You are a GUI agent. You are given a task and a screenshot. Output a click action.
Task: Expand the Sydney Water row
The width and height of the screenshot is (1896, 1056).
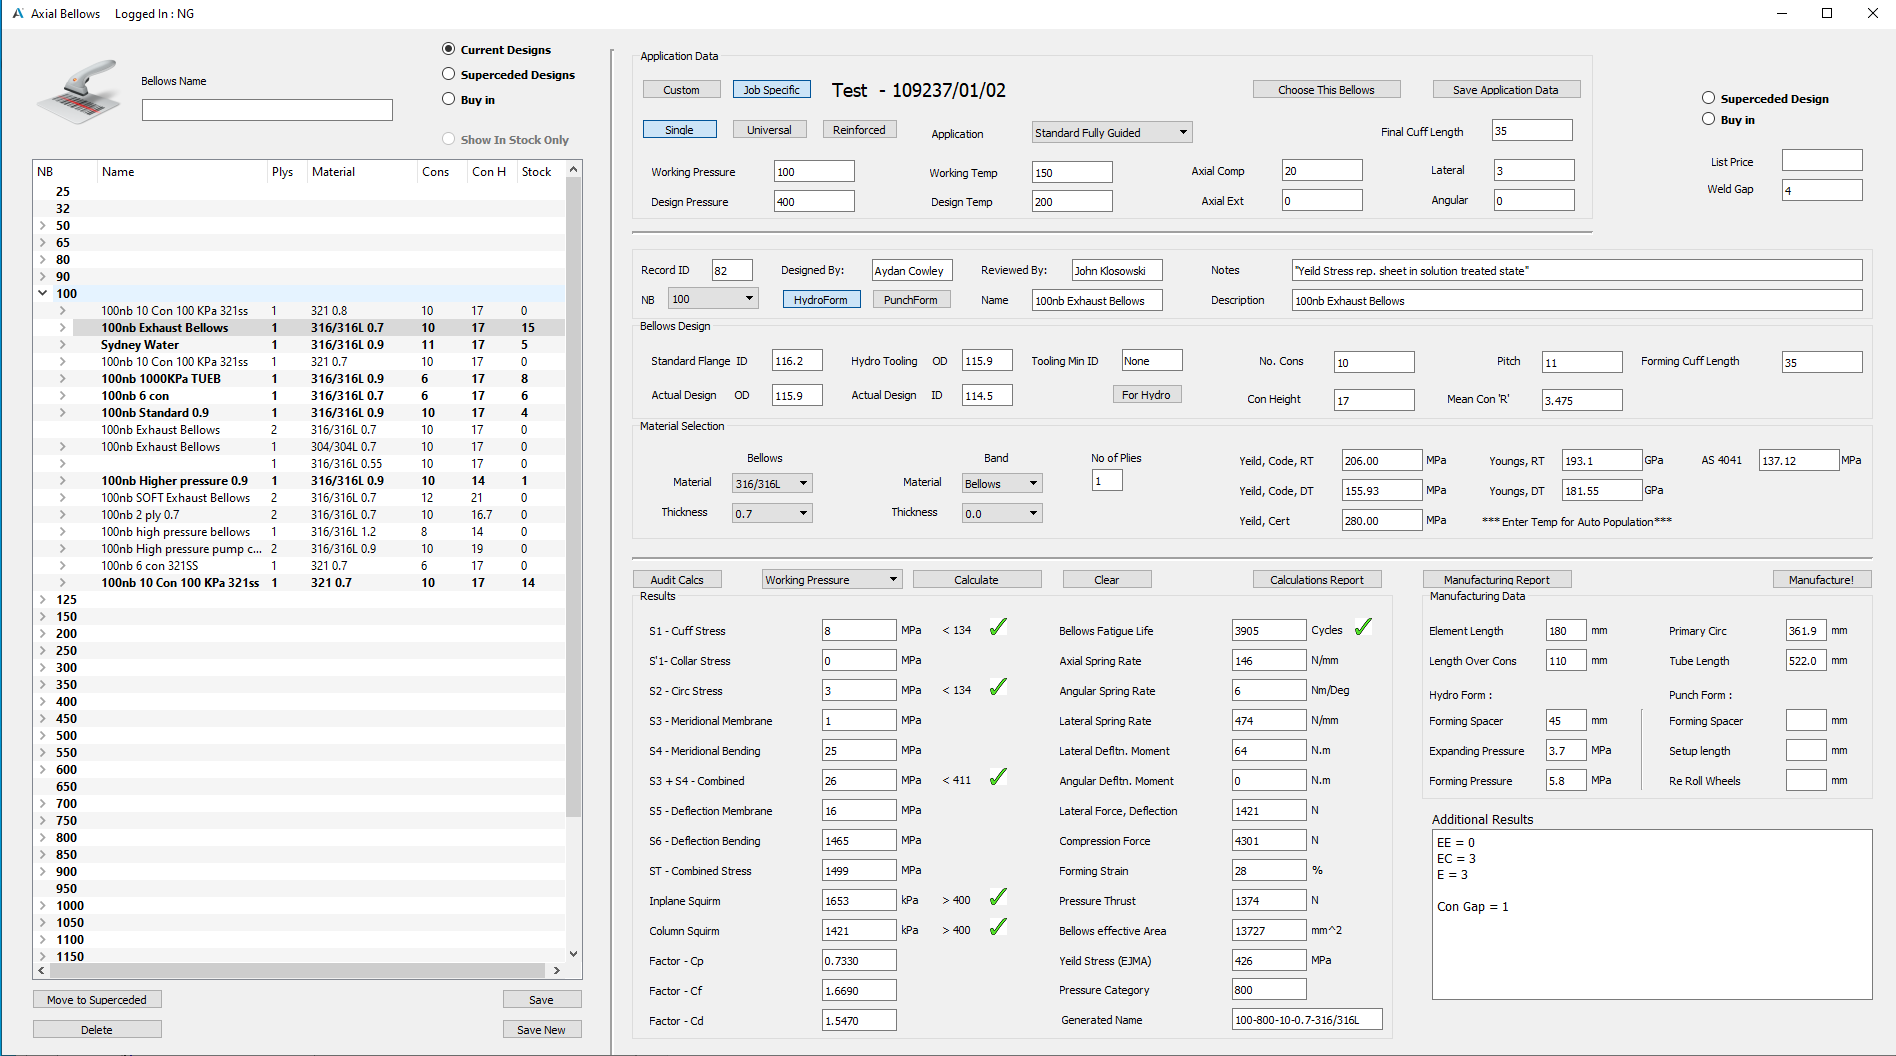[62, 344]
